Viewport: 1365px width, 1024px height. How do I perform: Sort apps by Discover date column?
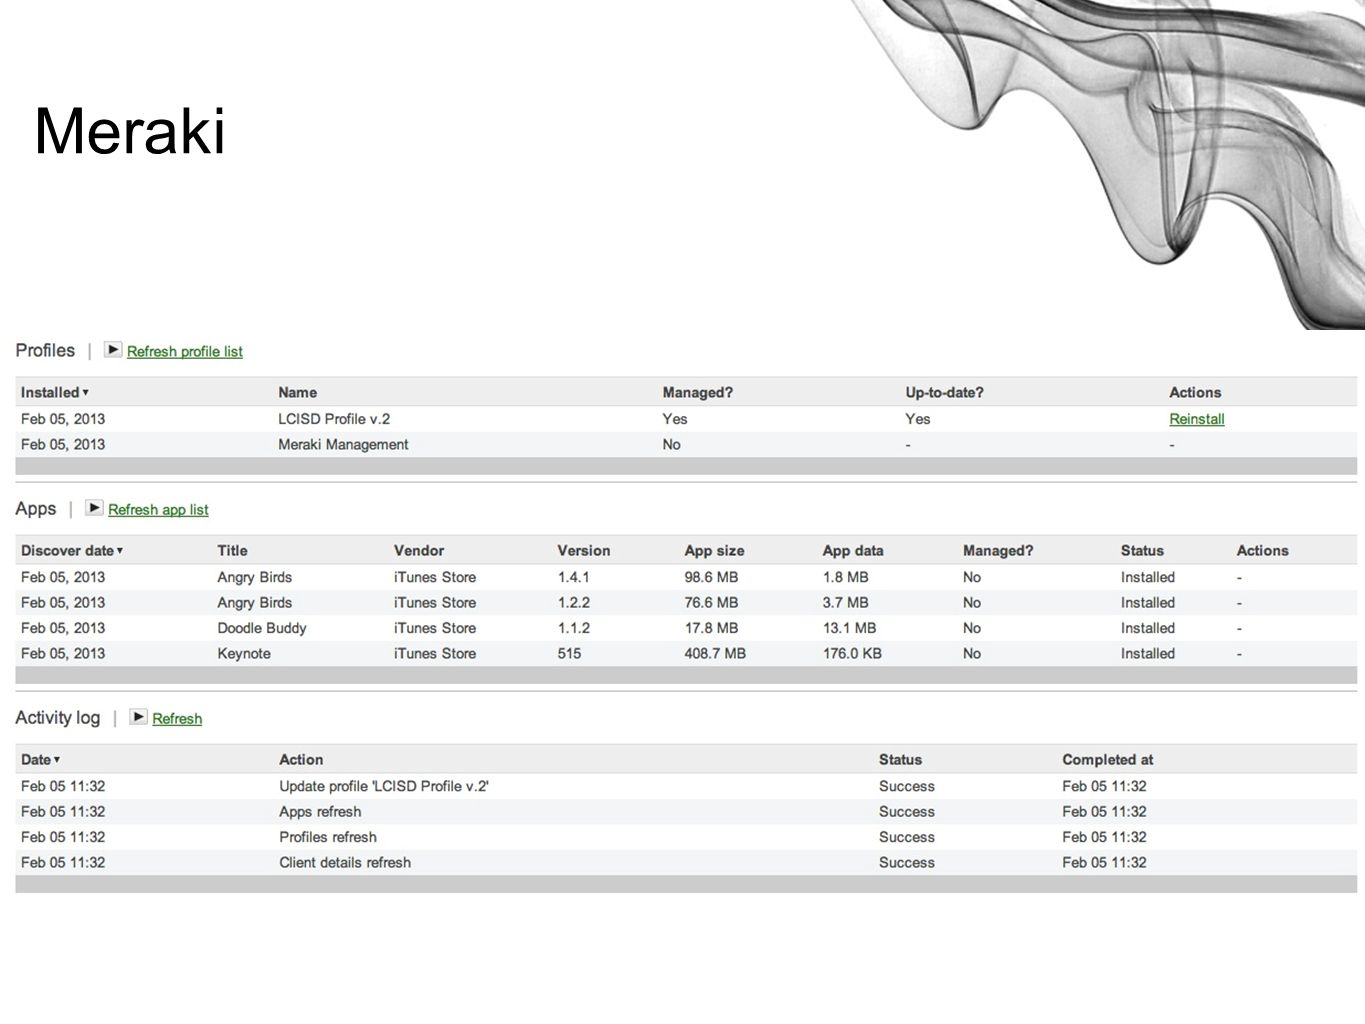[x=72, y=550]
